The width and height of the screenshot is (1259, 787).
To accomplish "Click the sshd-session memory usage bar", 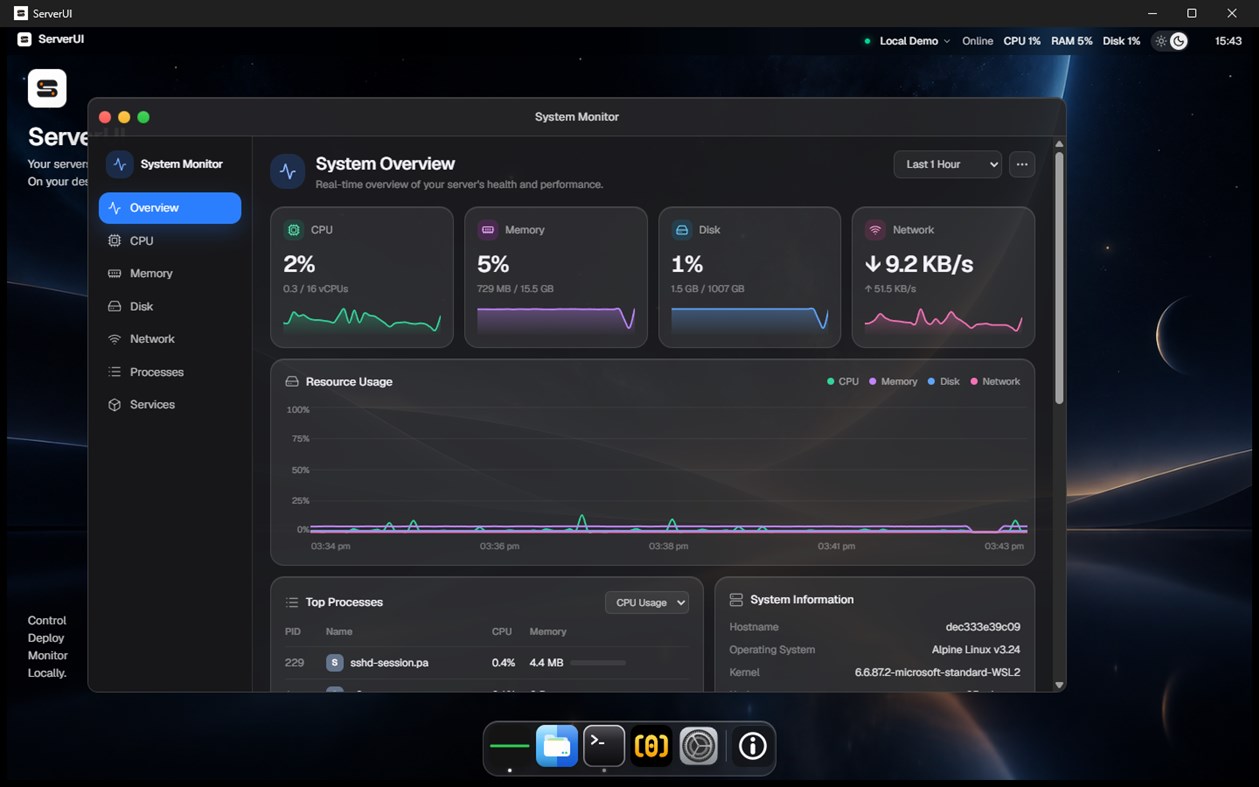I will click(598, 663).
